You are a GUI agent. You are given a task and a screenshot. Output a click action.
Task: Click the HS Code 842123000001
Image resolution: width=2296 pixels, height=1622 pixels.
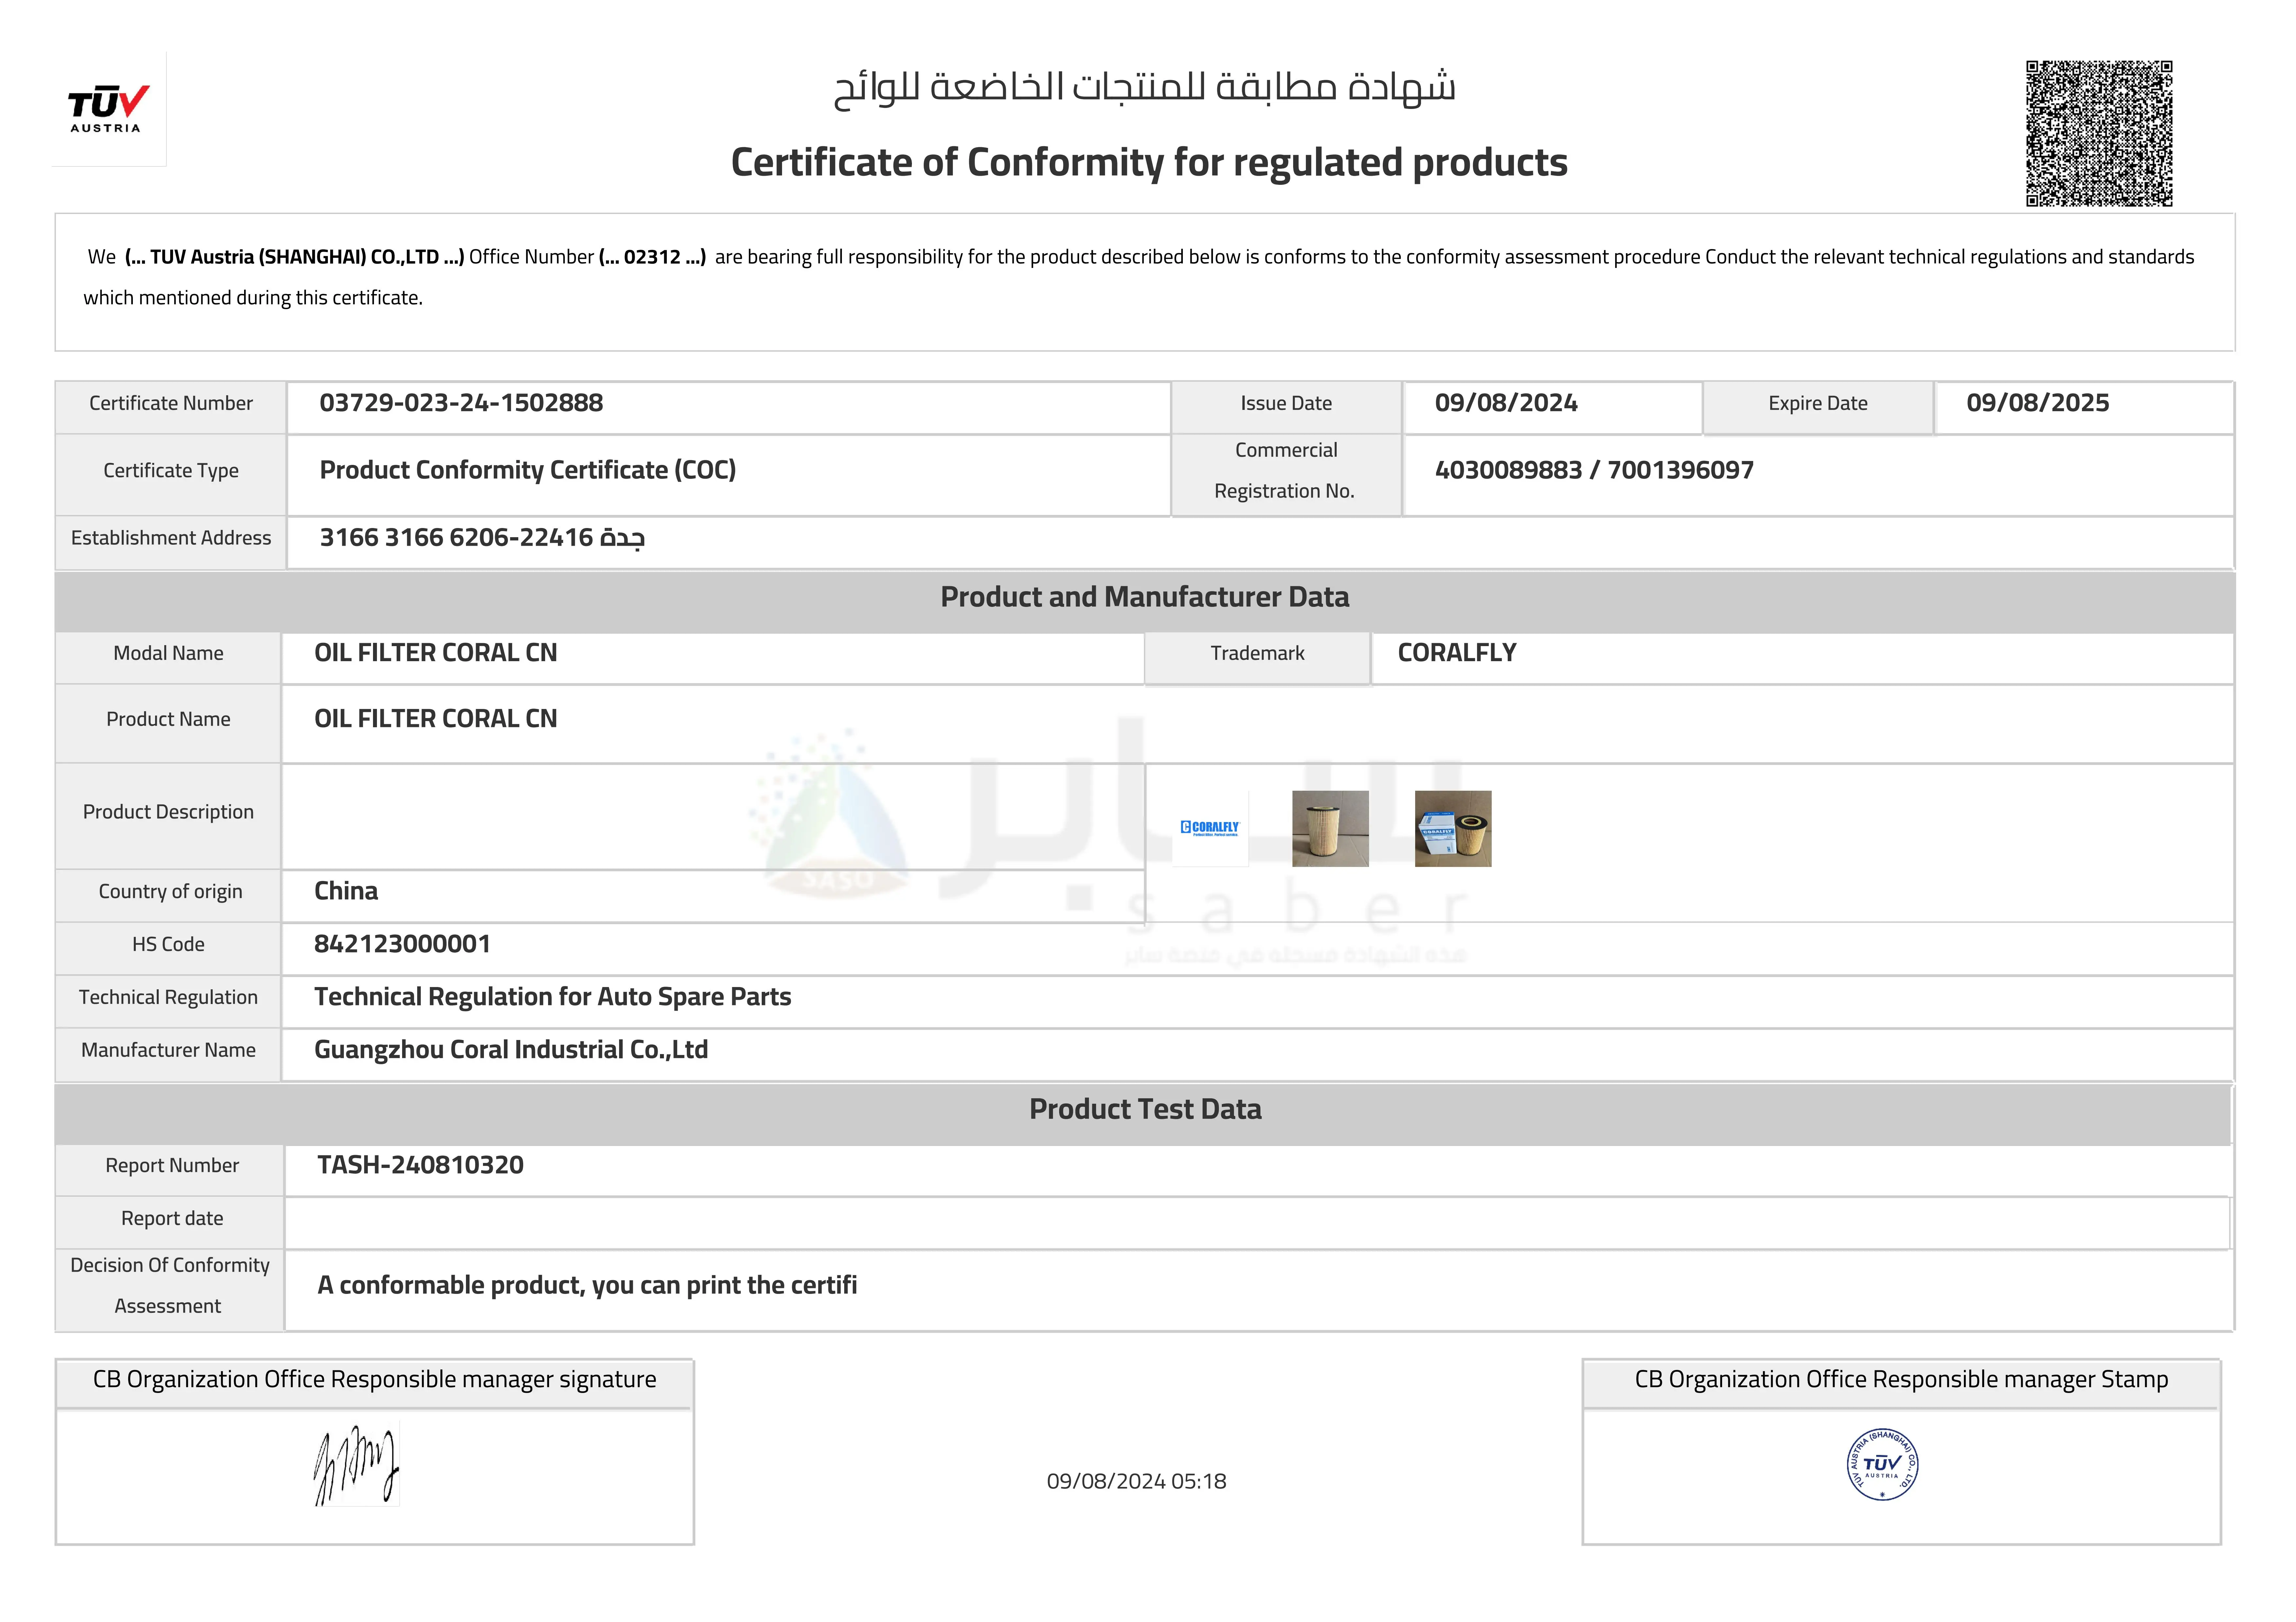[x=402, y=944]
